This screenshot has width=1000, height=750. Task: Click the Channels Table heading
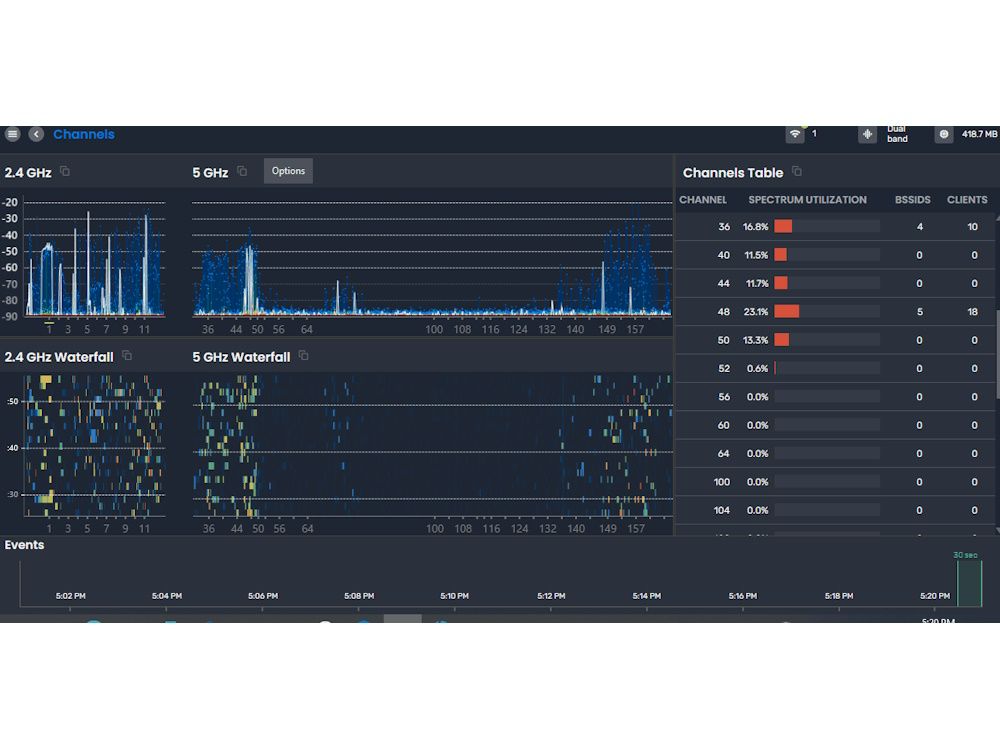coord(733,173)
